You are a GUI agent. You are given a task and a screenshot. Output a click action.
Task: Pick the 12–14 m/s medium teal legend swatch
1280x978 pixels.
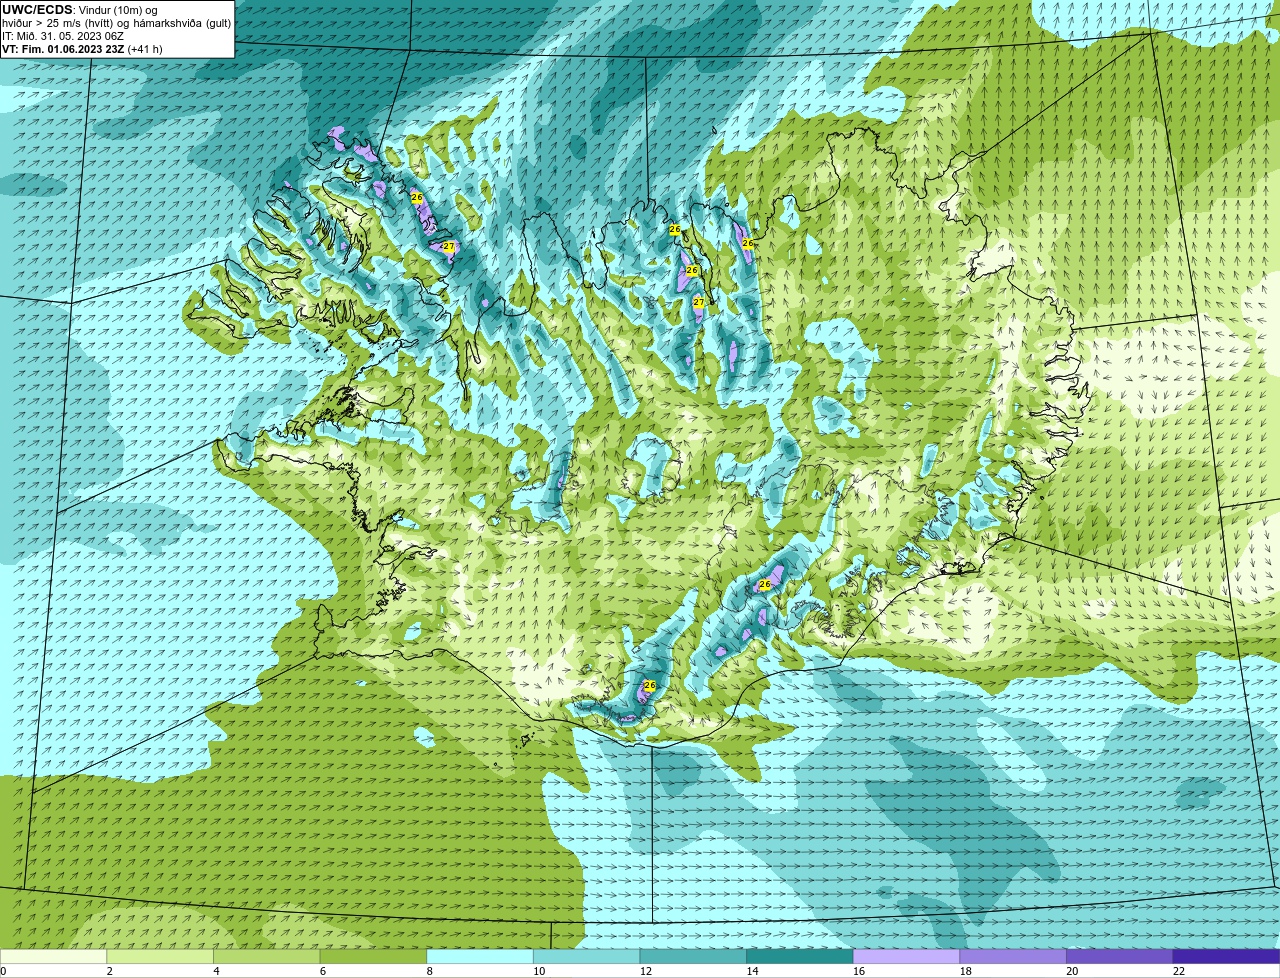[x=693, y=956]
